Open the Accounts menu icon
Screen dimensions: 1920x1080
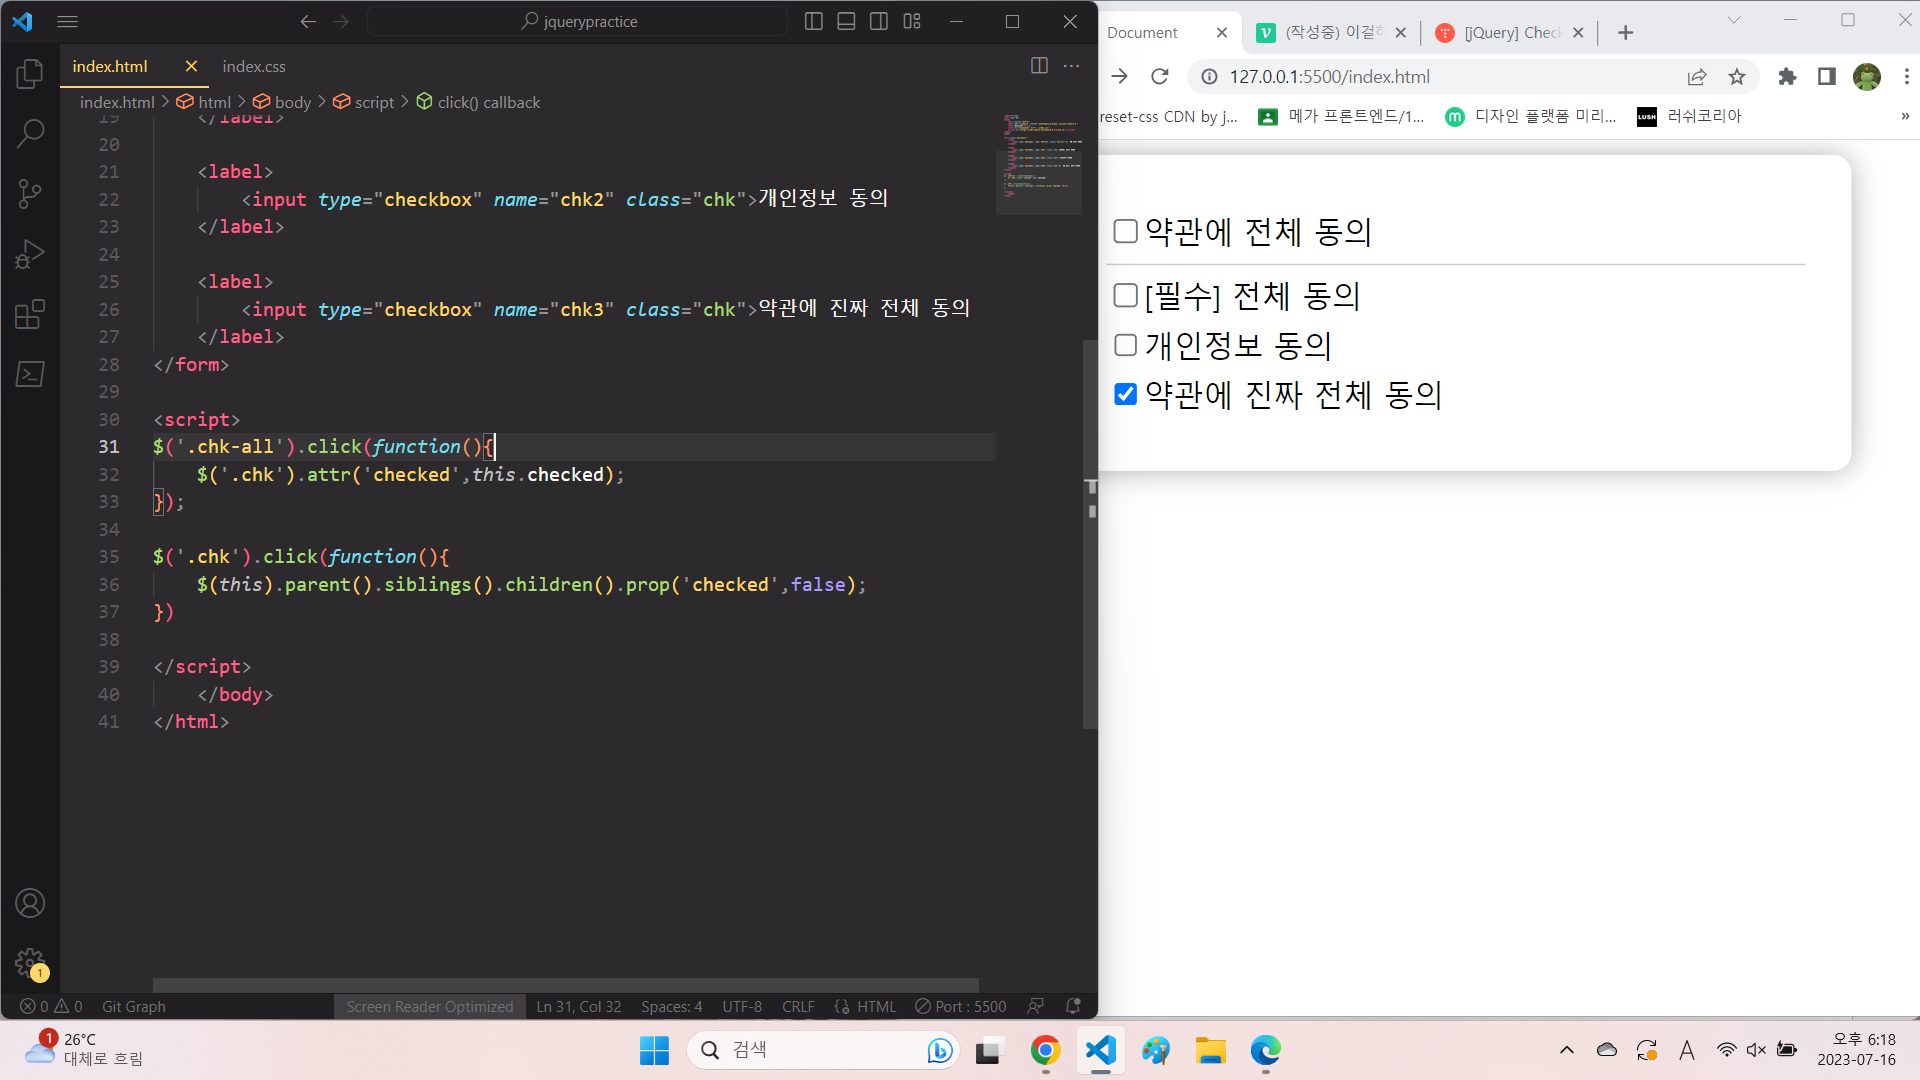[x=30, y=903]
